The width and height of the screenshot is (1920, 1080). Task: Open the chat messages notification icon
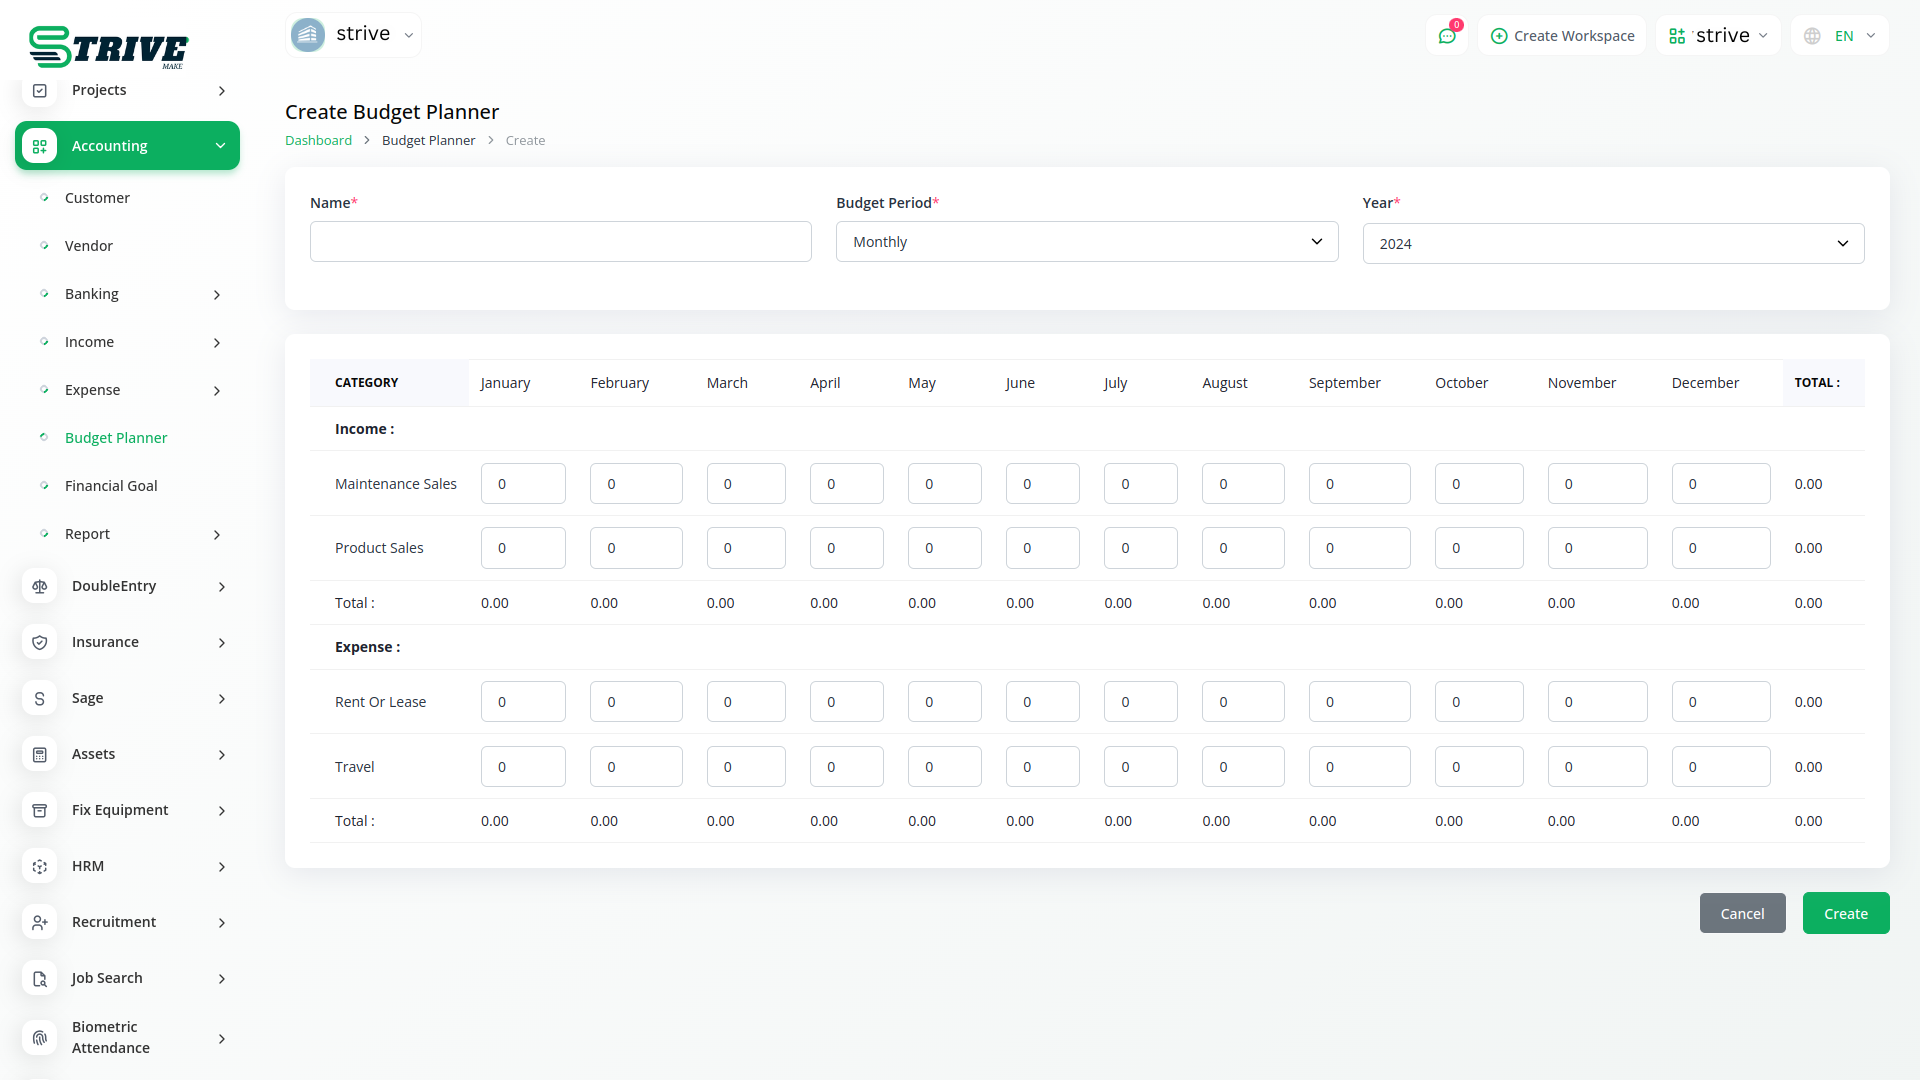1447,36
